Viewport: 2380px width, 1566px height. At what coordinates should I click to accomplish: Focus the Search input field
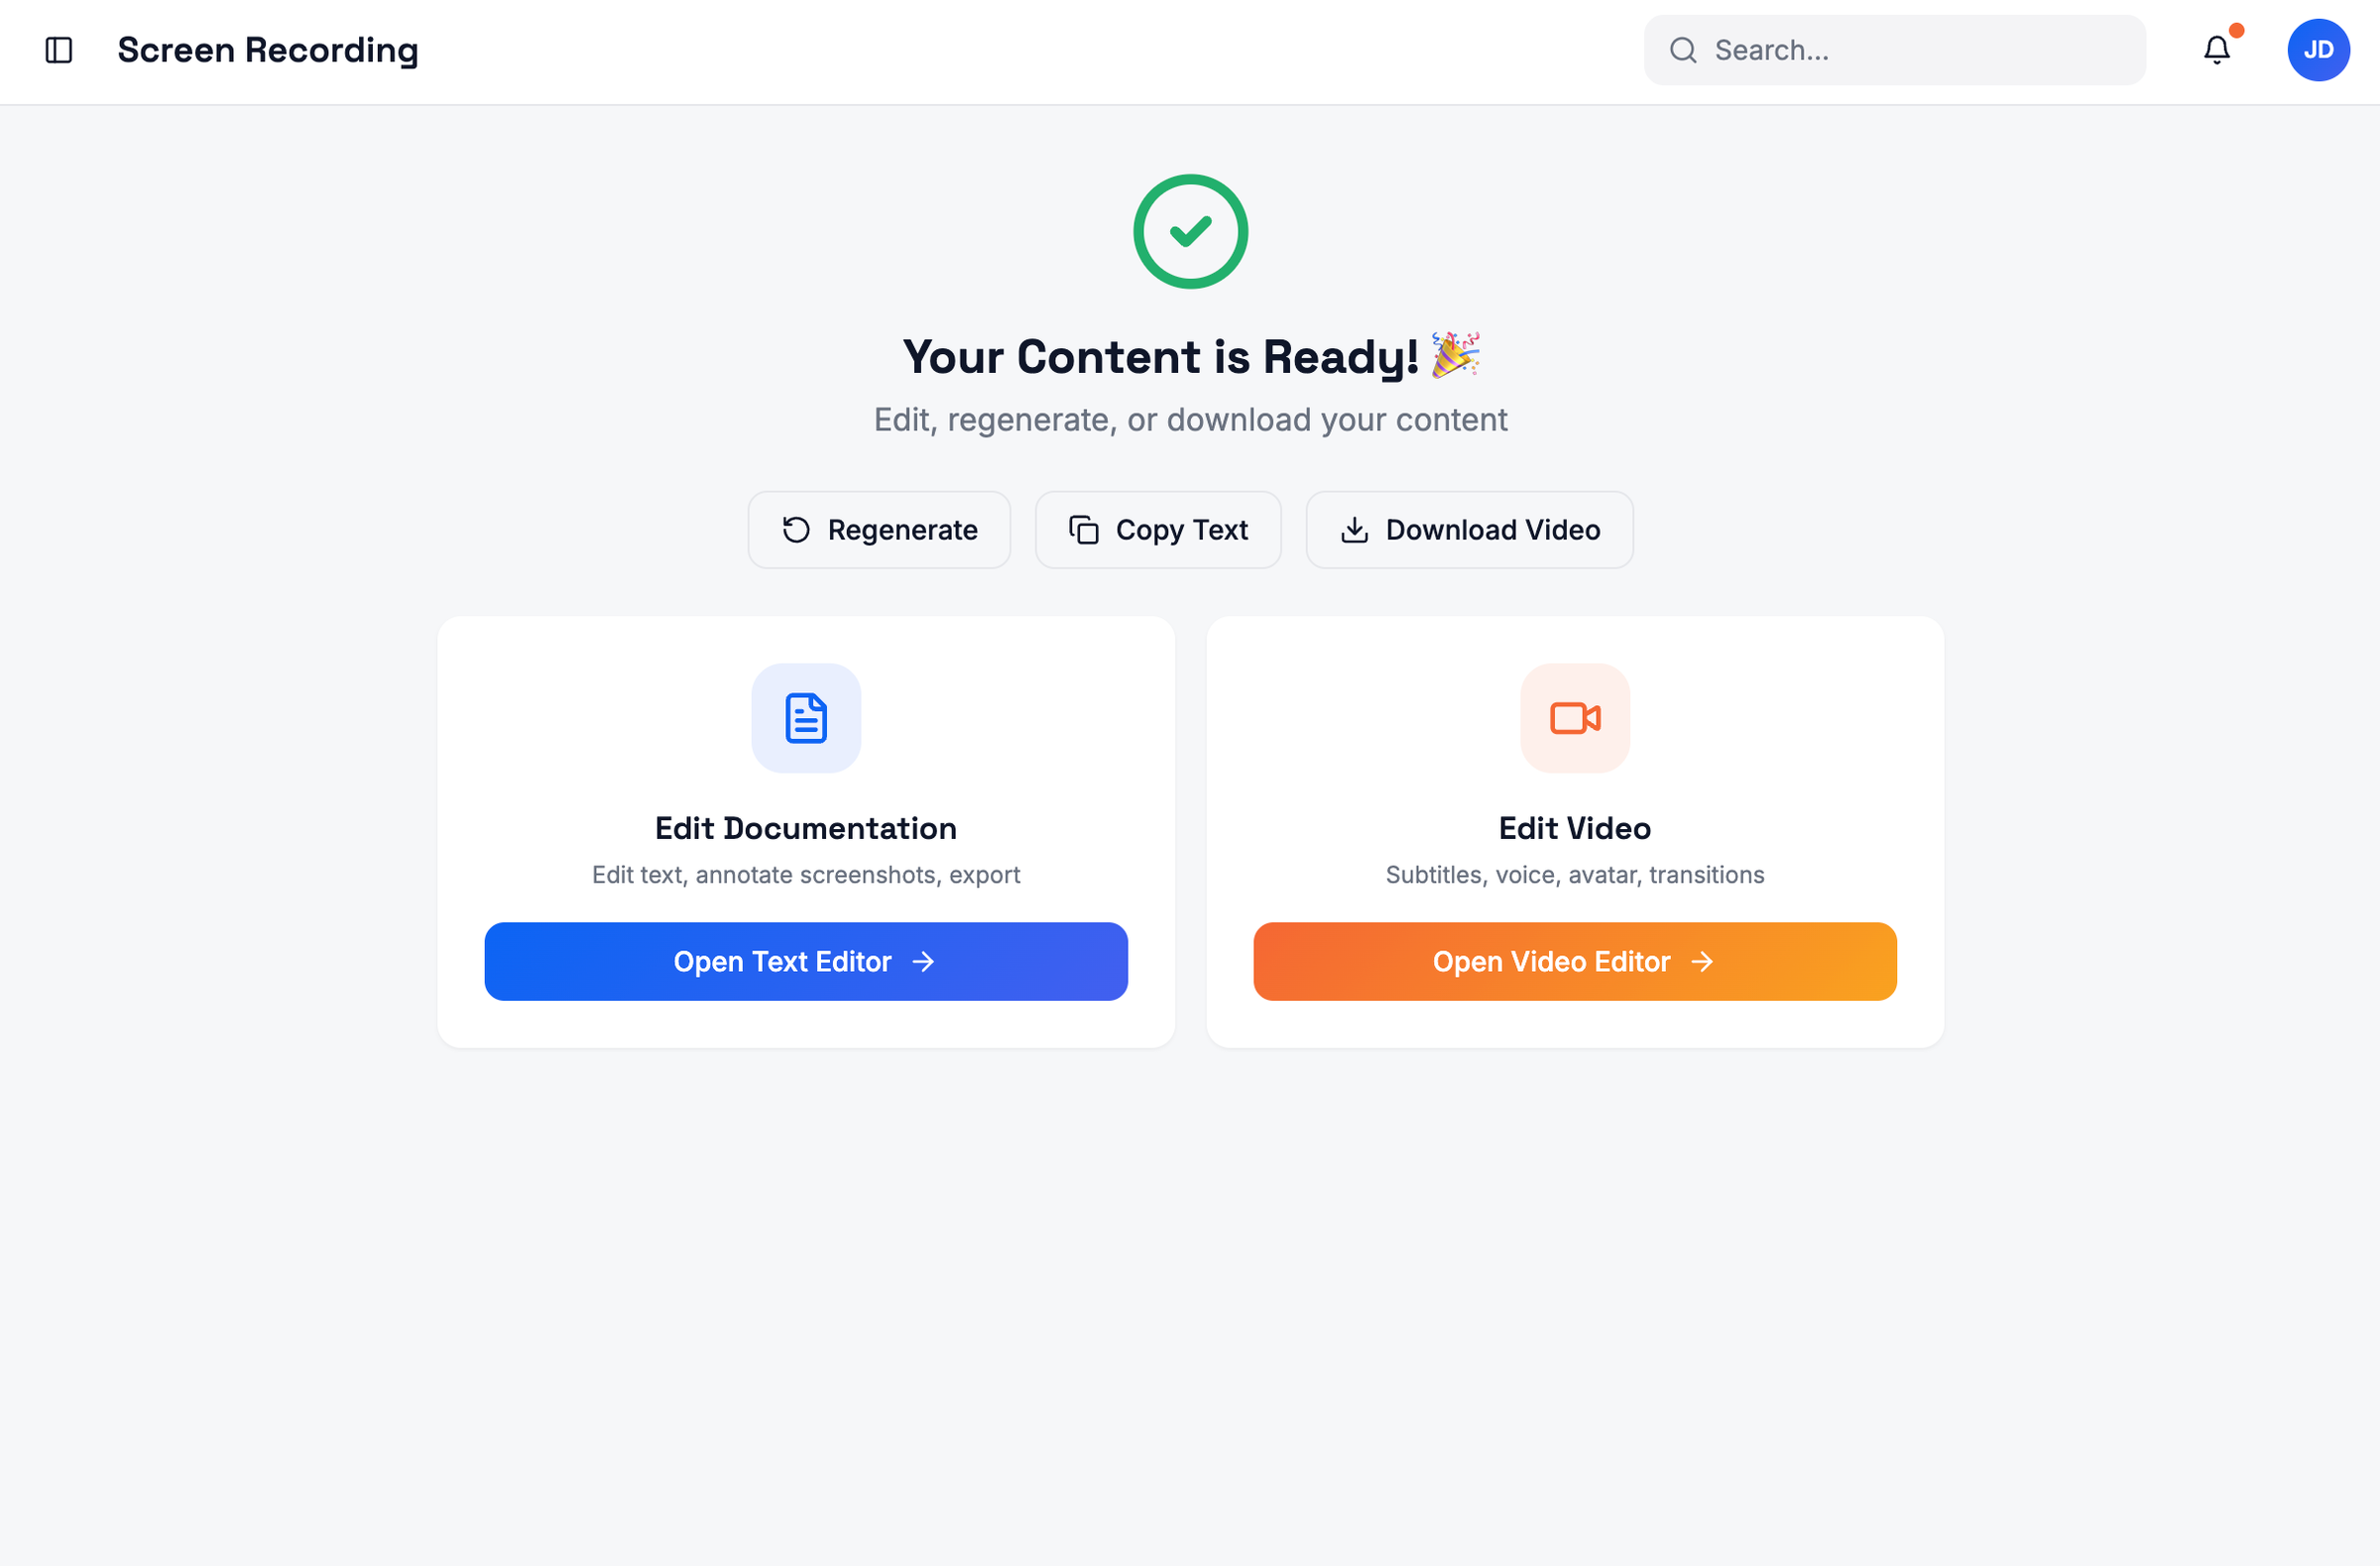[1894, 50]
